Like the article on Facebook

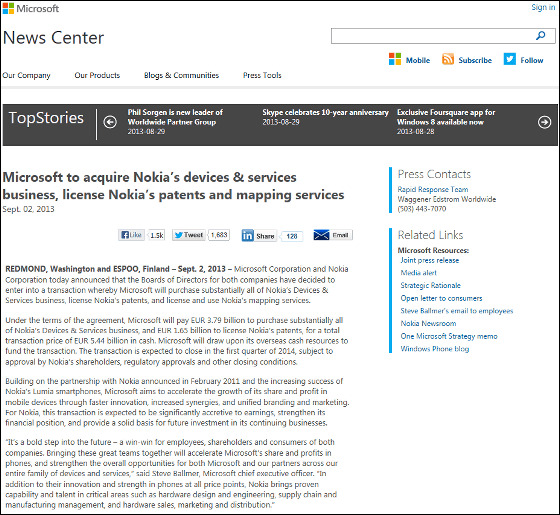click(131, 235)
